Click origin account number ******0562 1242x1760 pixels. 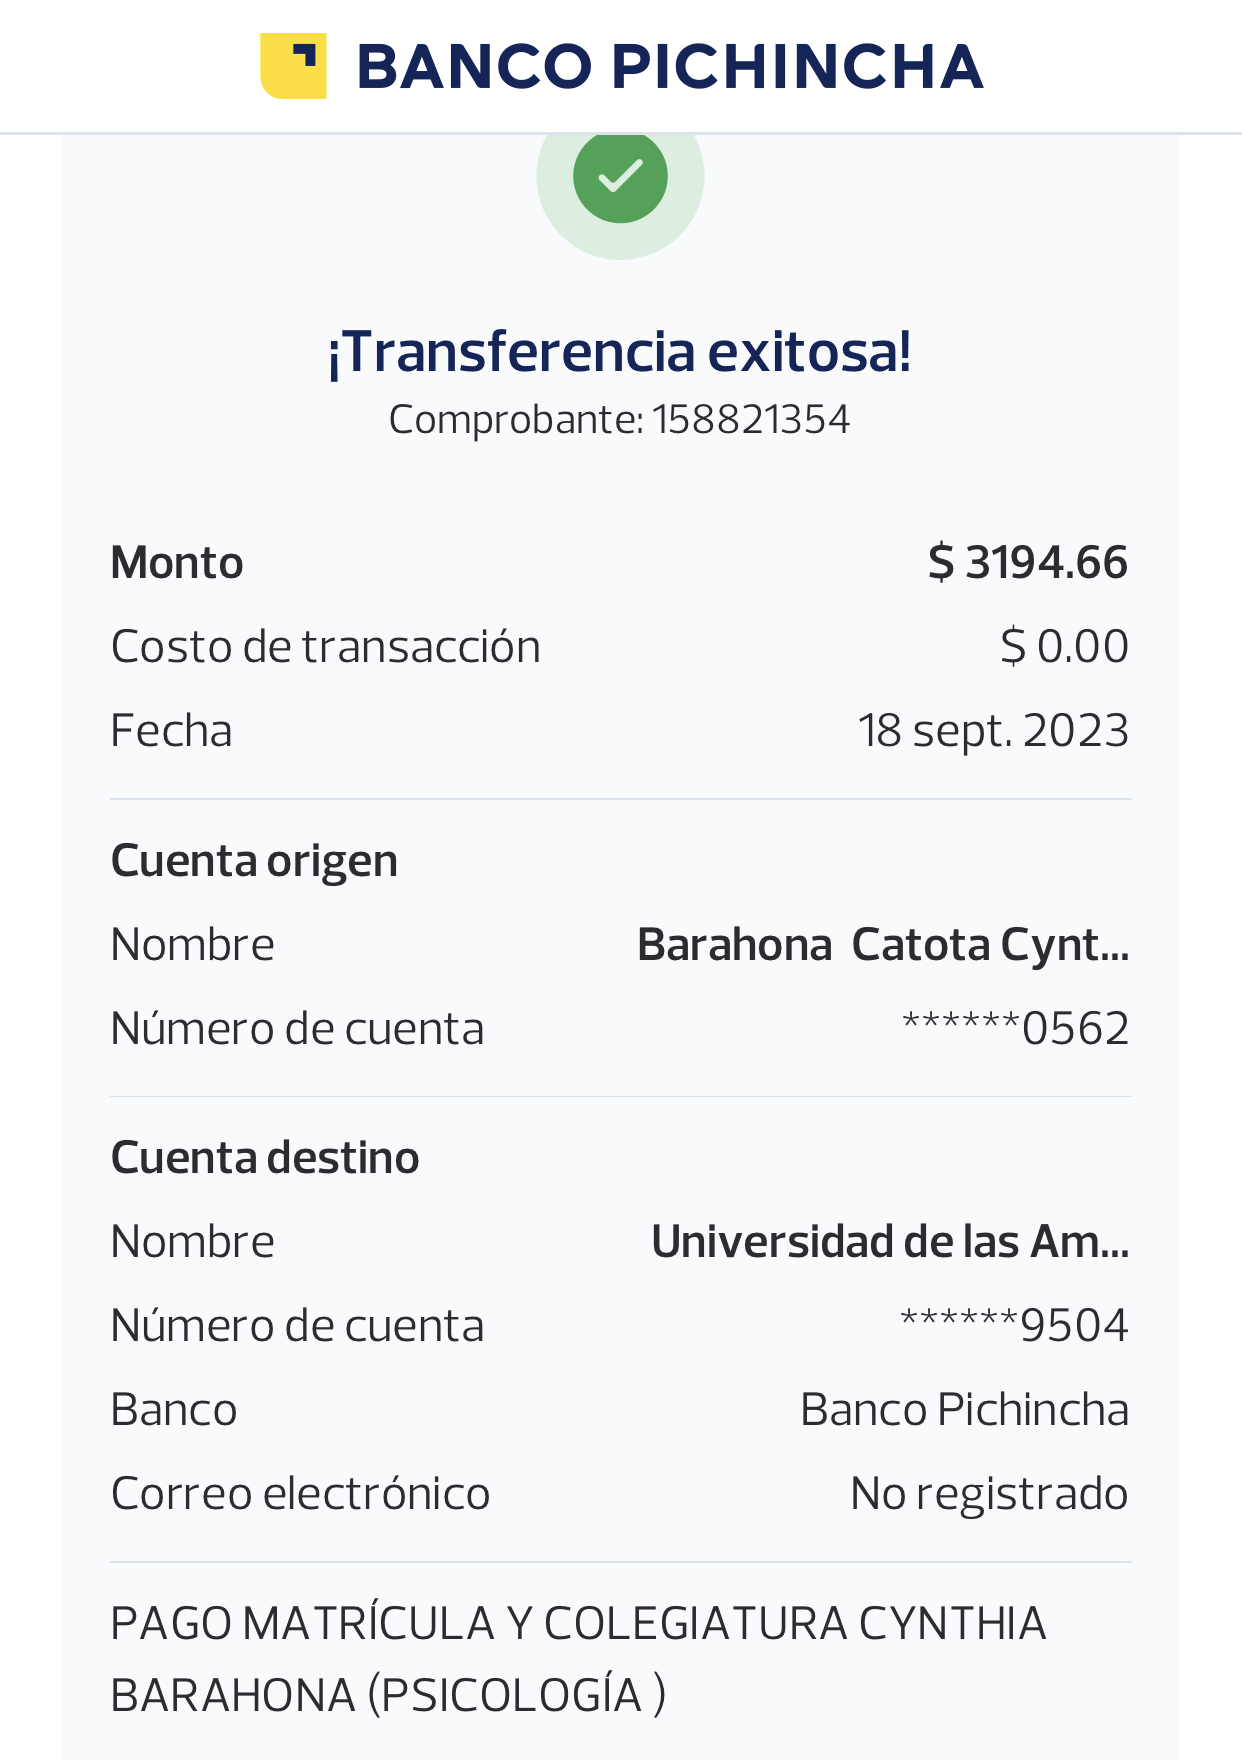pyautogui.click(x=1015, y=1028)
